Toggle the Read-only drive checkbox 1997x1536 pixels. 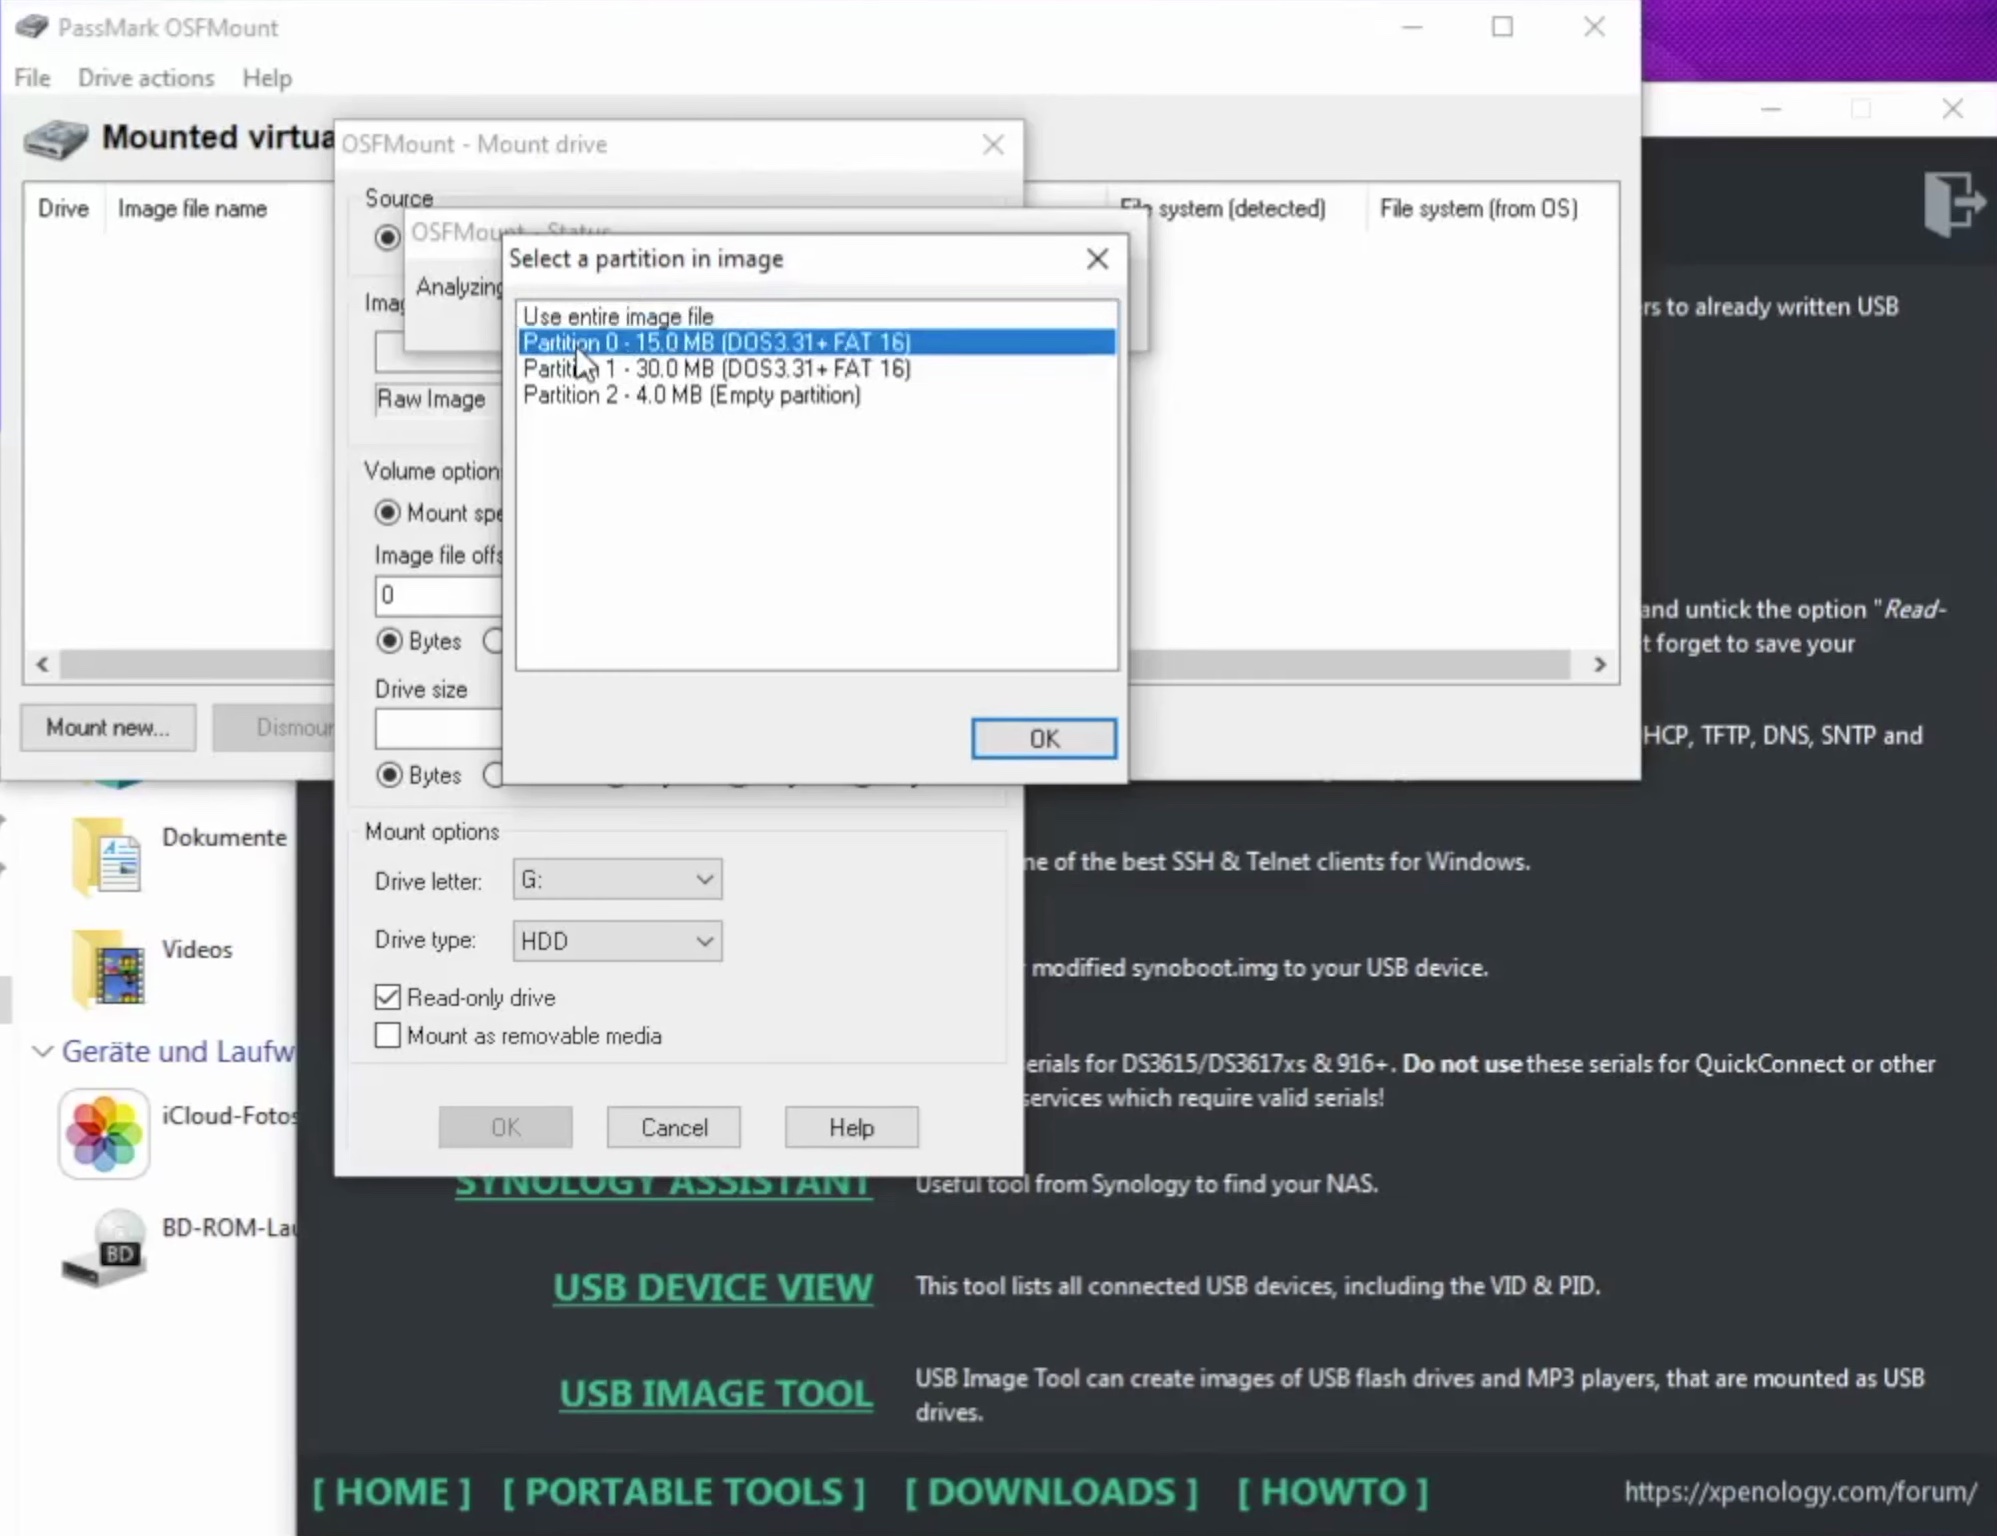coord(387,997)
